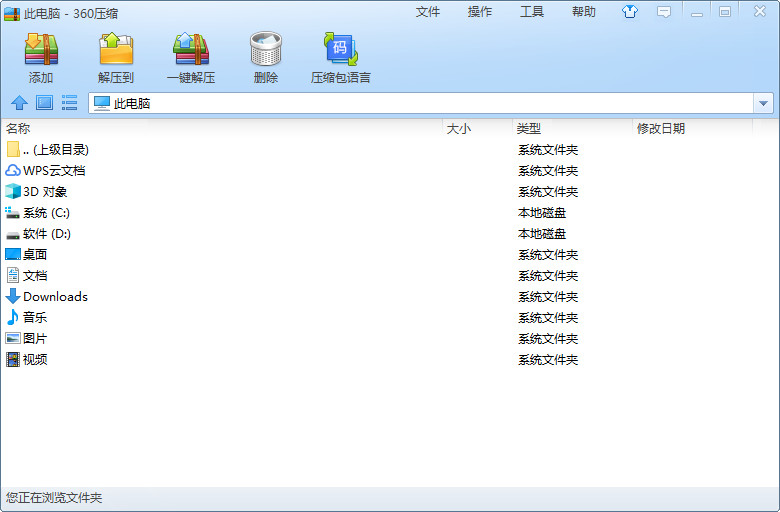Select the WPS云文档 entry name
This screenshot has height=512, width=780.
pos(54,171)
